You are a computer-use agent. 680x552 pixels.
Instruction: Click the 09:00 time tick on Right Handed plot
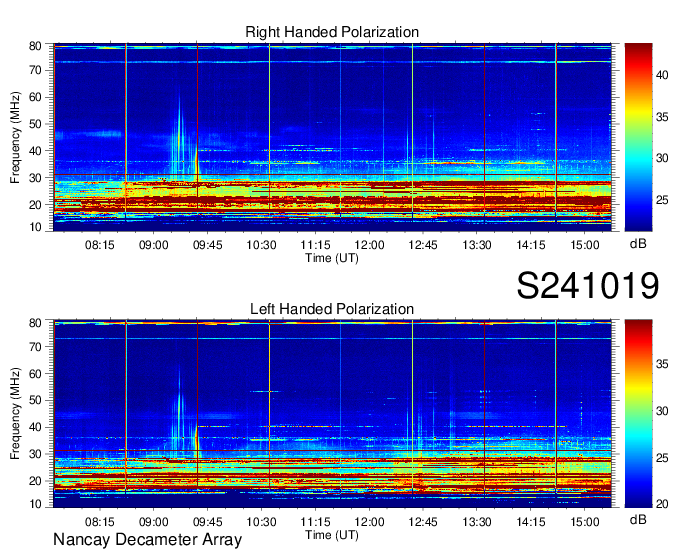(154, 245)
